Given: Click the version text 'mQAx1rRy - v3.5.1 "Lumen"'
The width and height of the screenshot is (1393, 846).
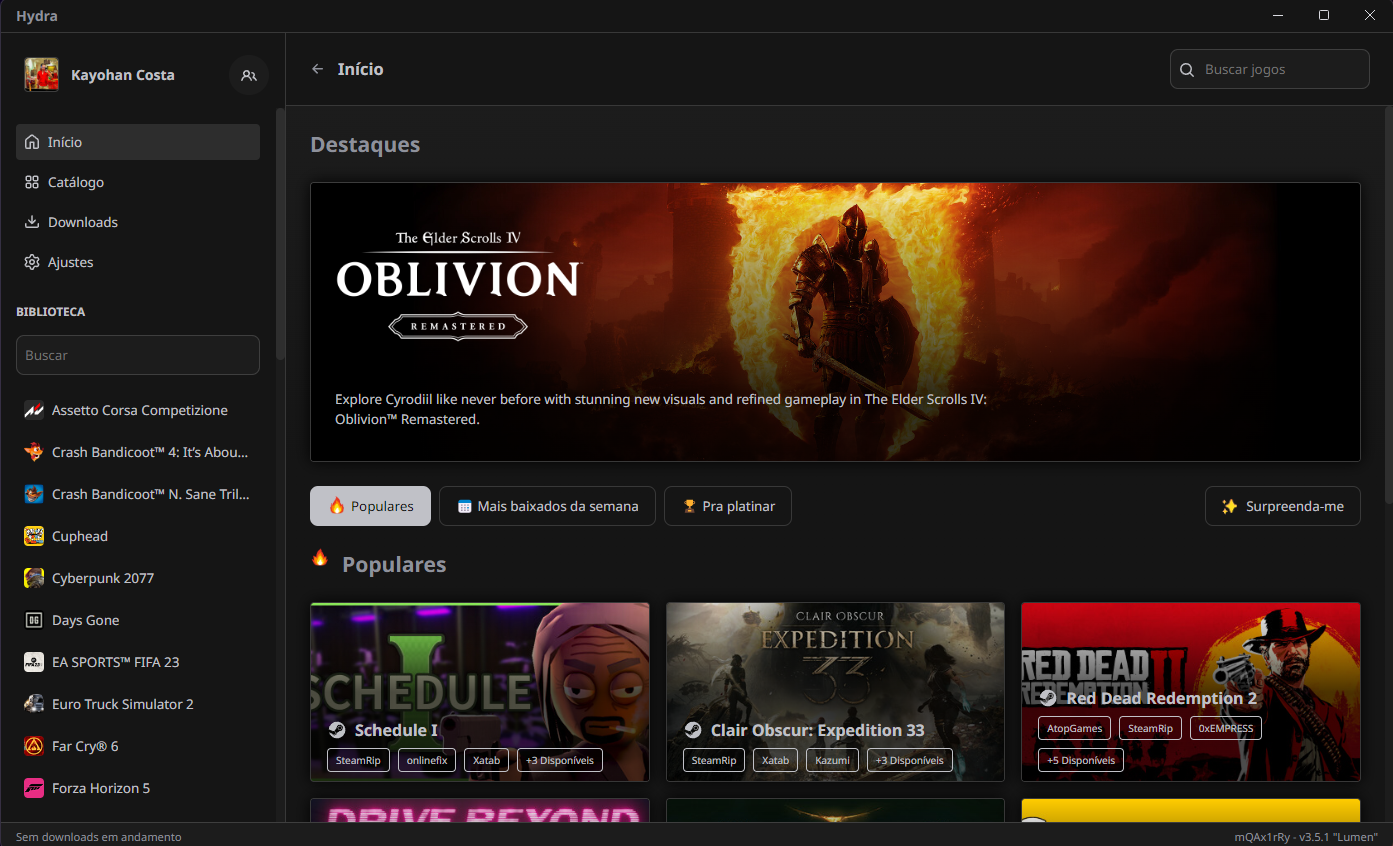Looking at the screenshot, I should [1306, 837].
